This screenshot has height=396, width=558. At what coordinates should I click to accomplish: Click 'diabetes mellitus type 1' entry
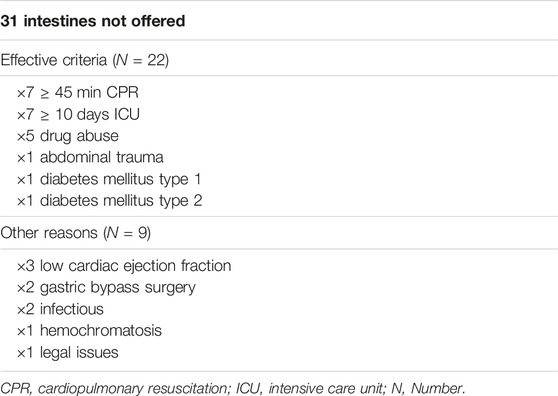[x=121, y=179]
